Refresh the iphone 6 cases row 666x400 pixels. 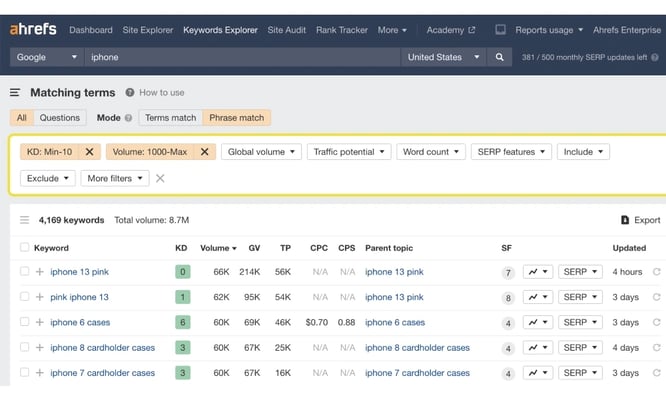[x=657, y=322]
